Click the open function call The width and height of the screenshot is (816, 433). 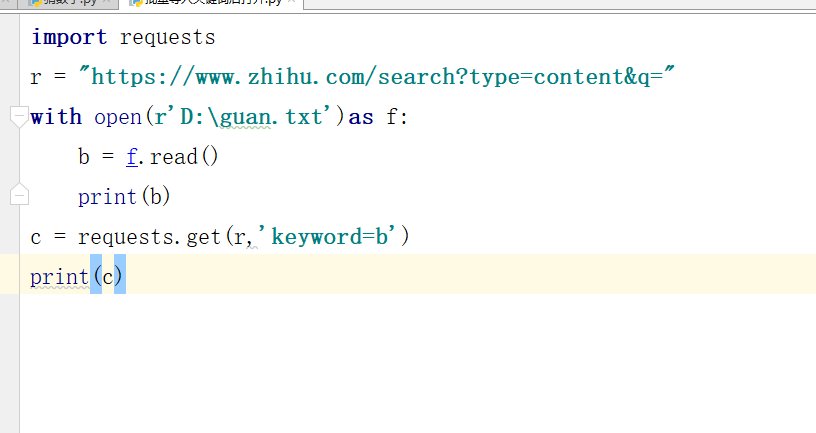click(x=117, y=117)
